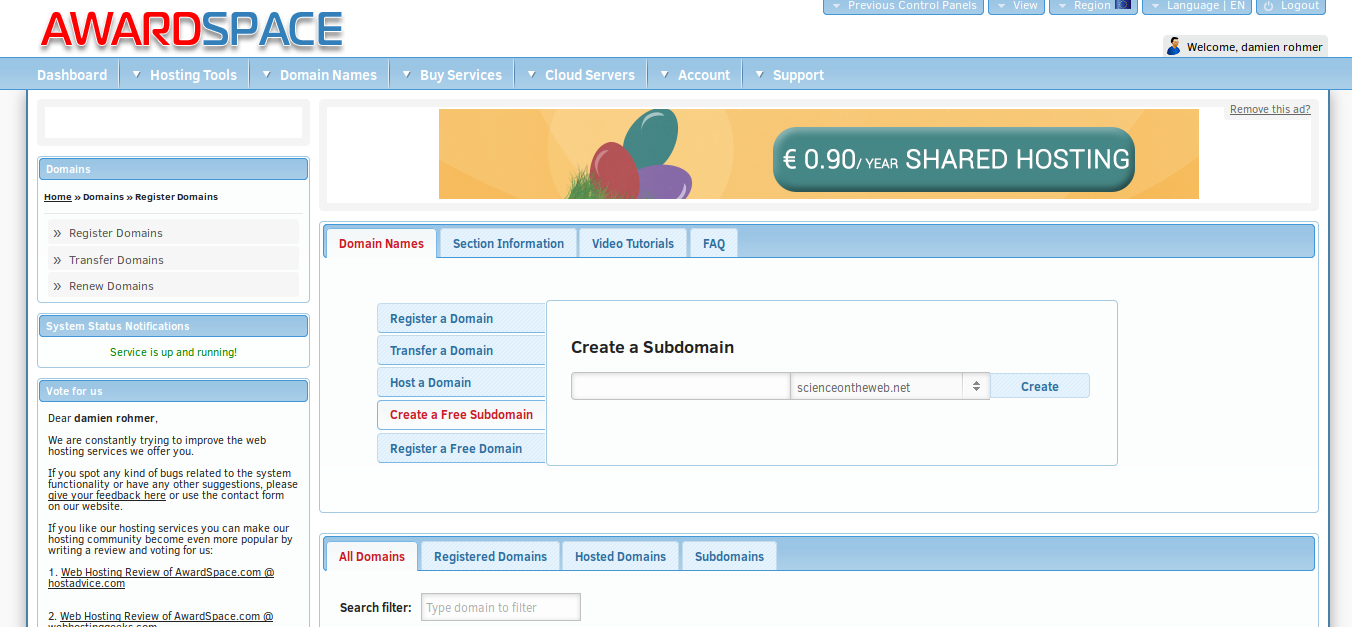Screen dimensions: 1352x627
Task: Switch to the Subdomains tab
Action: pyautogui.click(x=729, y=556)
